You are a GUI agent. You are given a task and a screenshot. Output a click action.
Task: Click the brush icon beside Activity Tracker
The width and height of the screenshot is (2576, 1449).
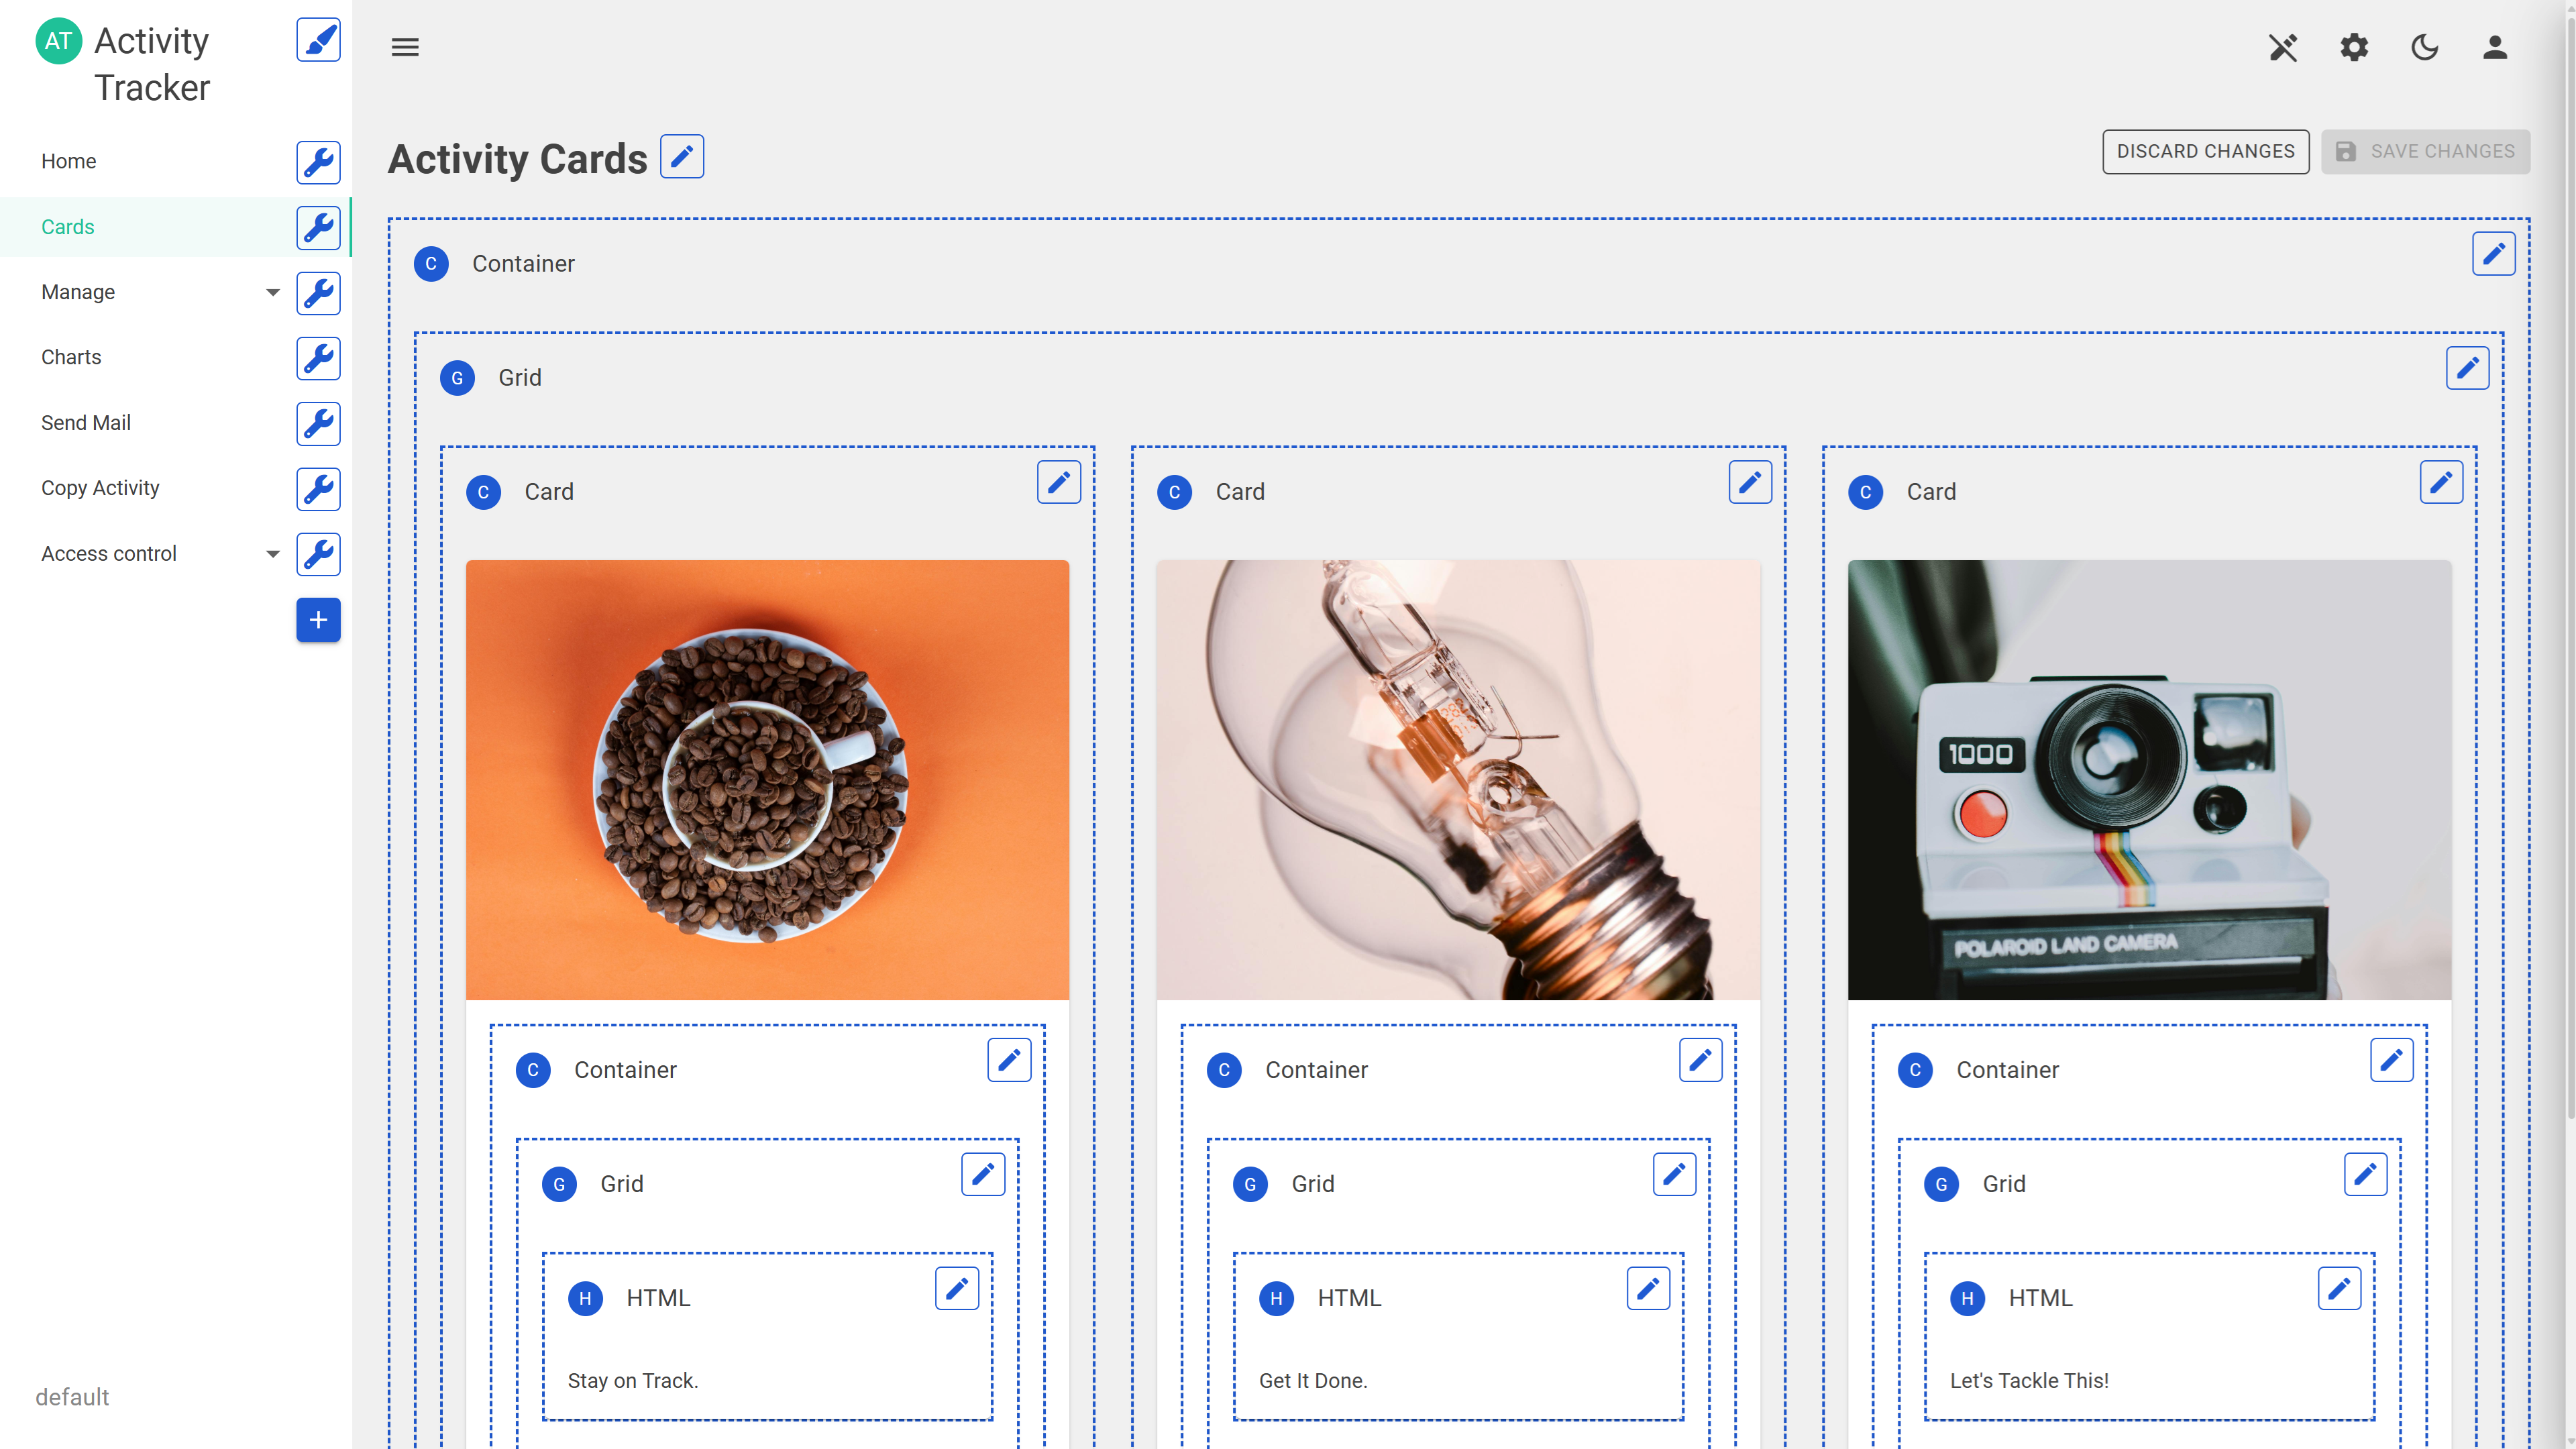[x=318, y=40]
